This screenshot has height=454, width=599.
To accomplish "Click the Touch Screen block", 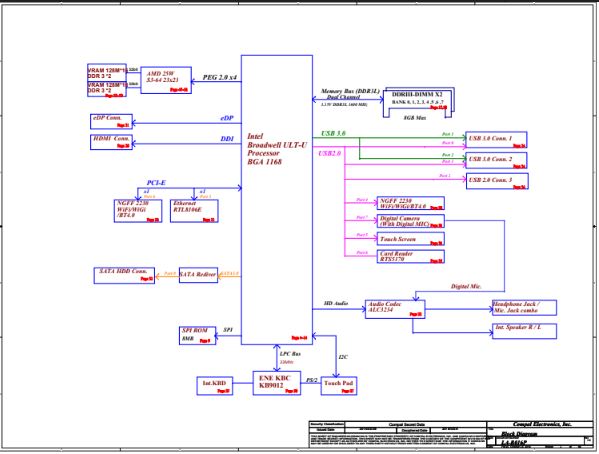I will click(x=410, y=239).
